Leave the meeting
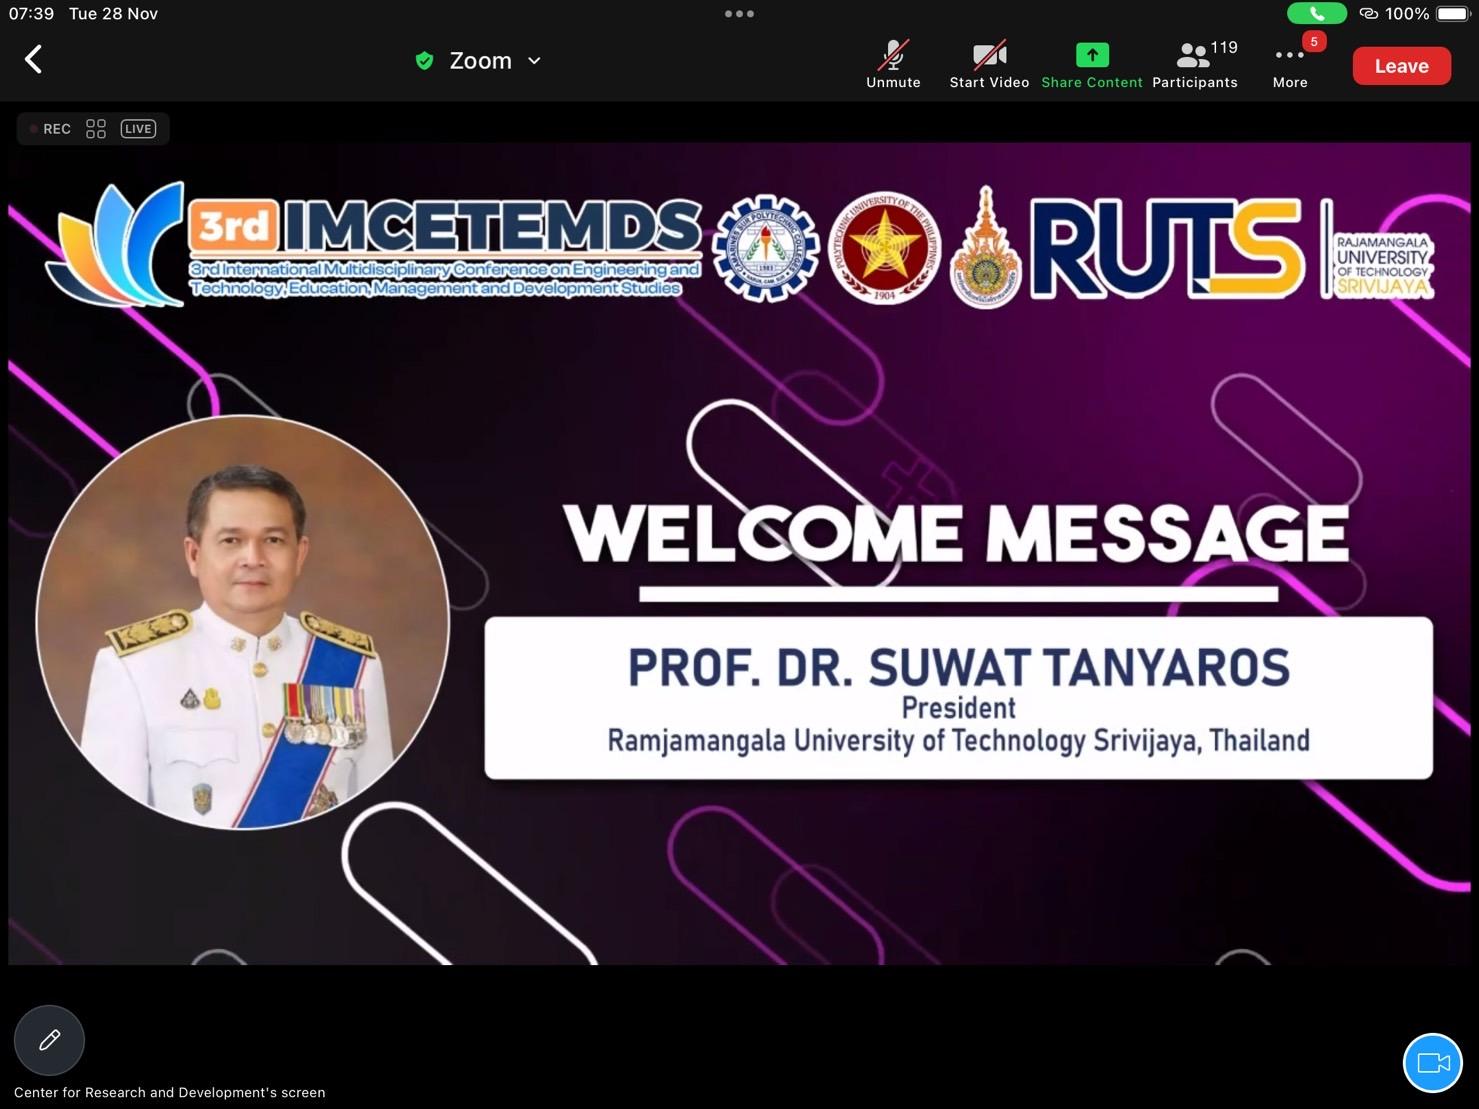1479x1109 pixels. click(x=1401, y=66)
